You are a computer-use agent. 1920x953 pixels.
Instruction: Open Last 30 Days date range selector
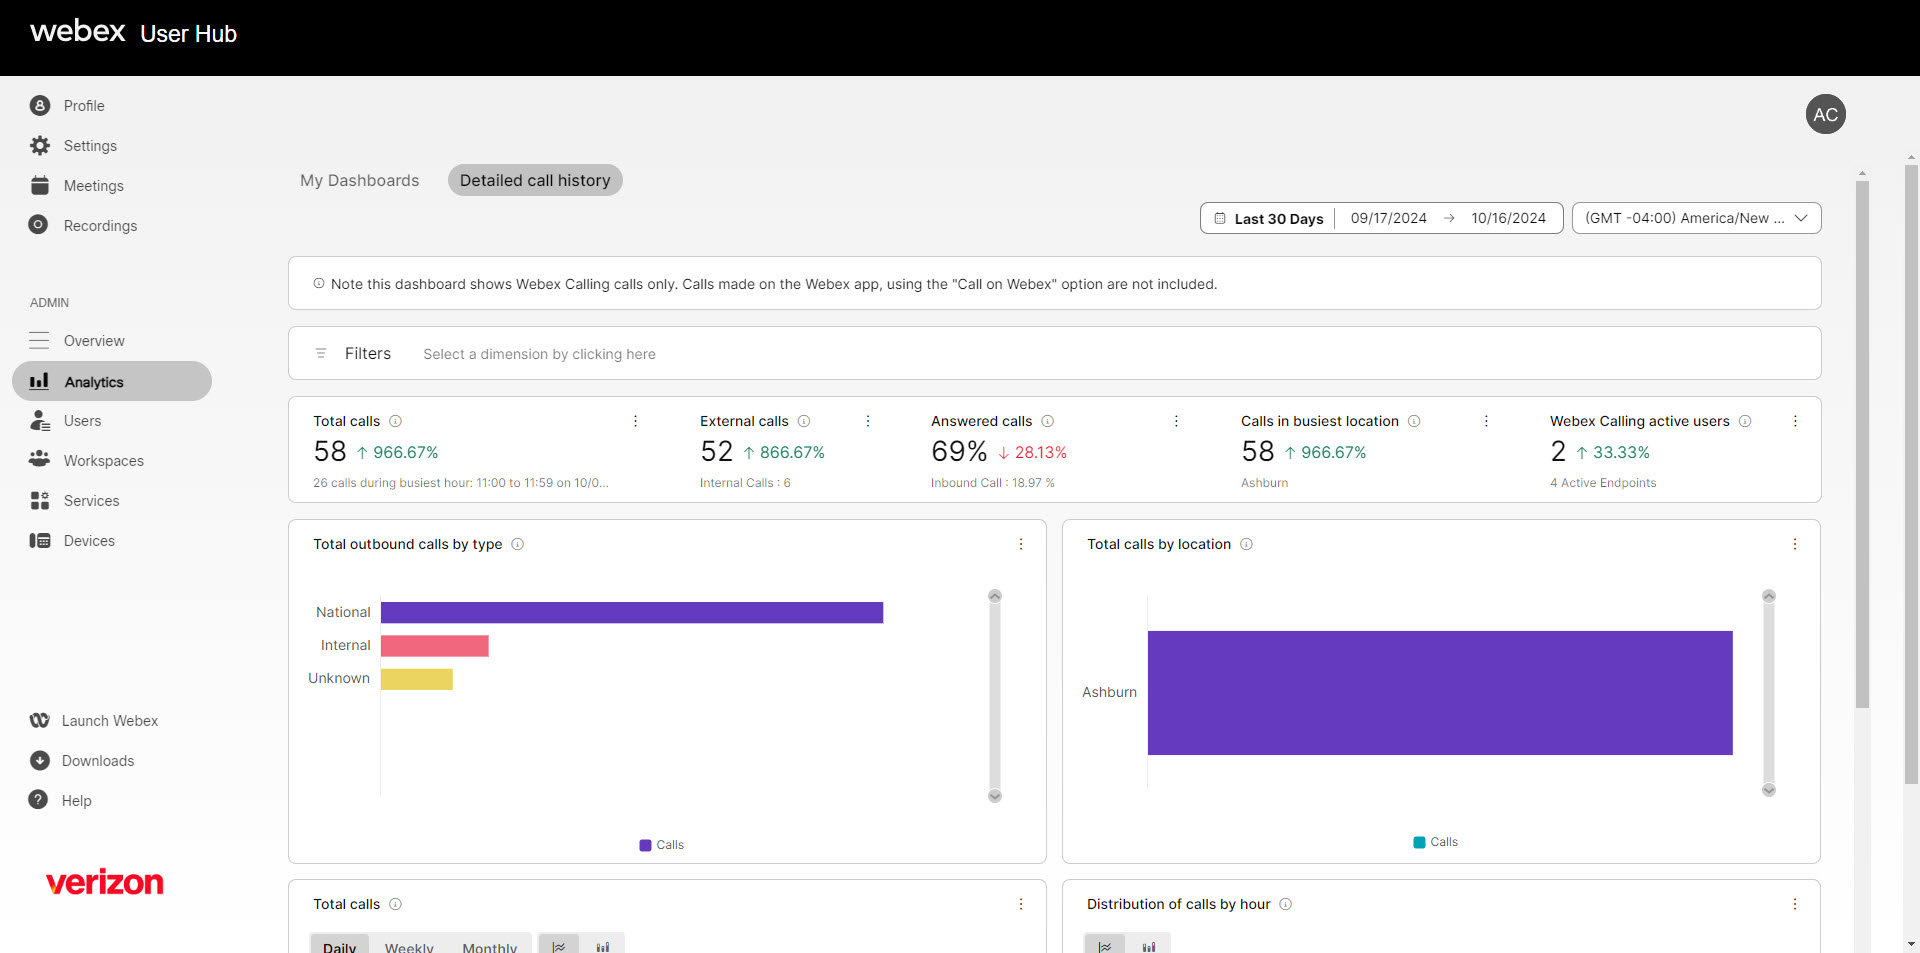pos(1278,219)
